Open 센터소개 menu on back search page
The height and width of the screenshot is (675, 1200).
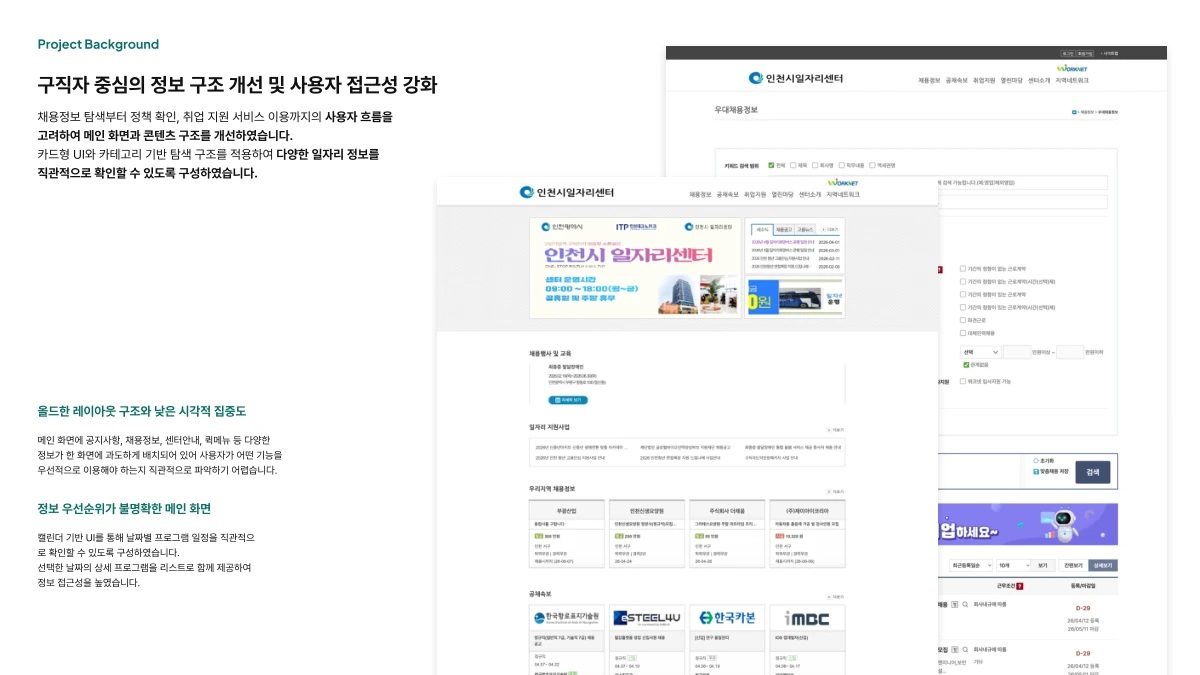point(1039,80)
